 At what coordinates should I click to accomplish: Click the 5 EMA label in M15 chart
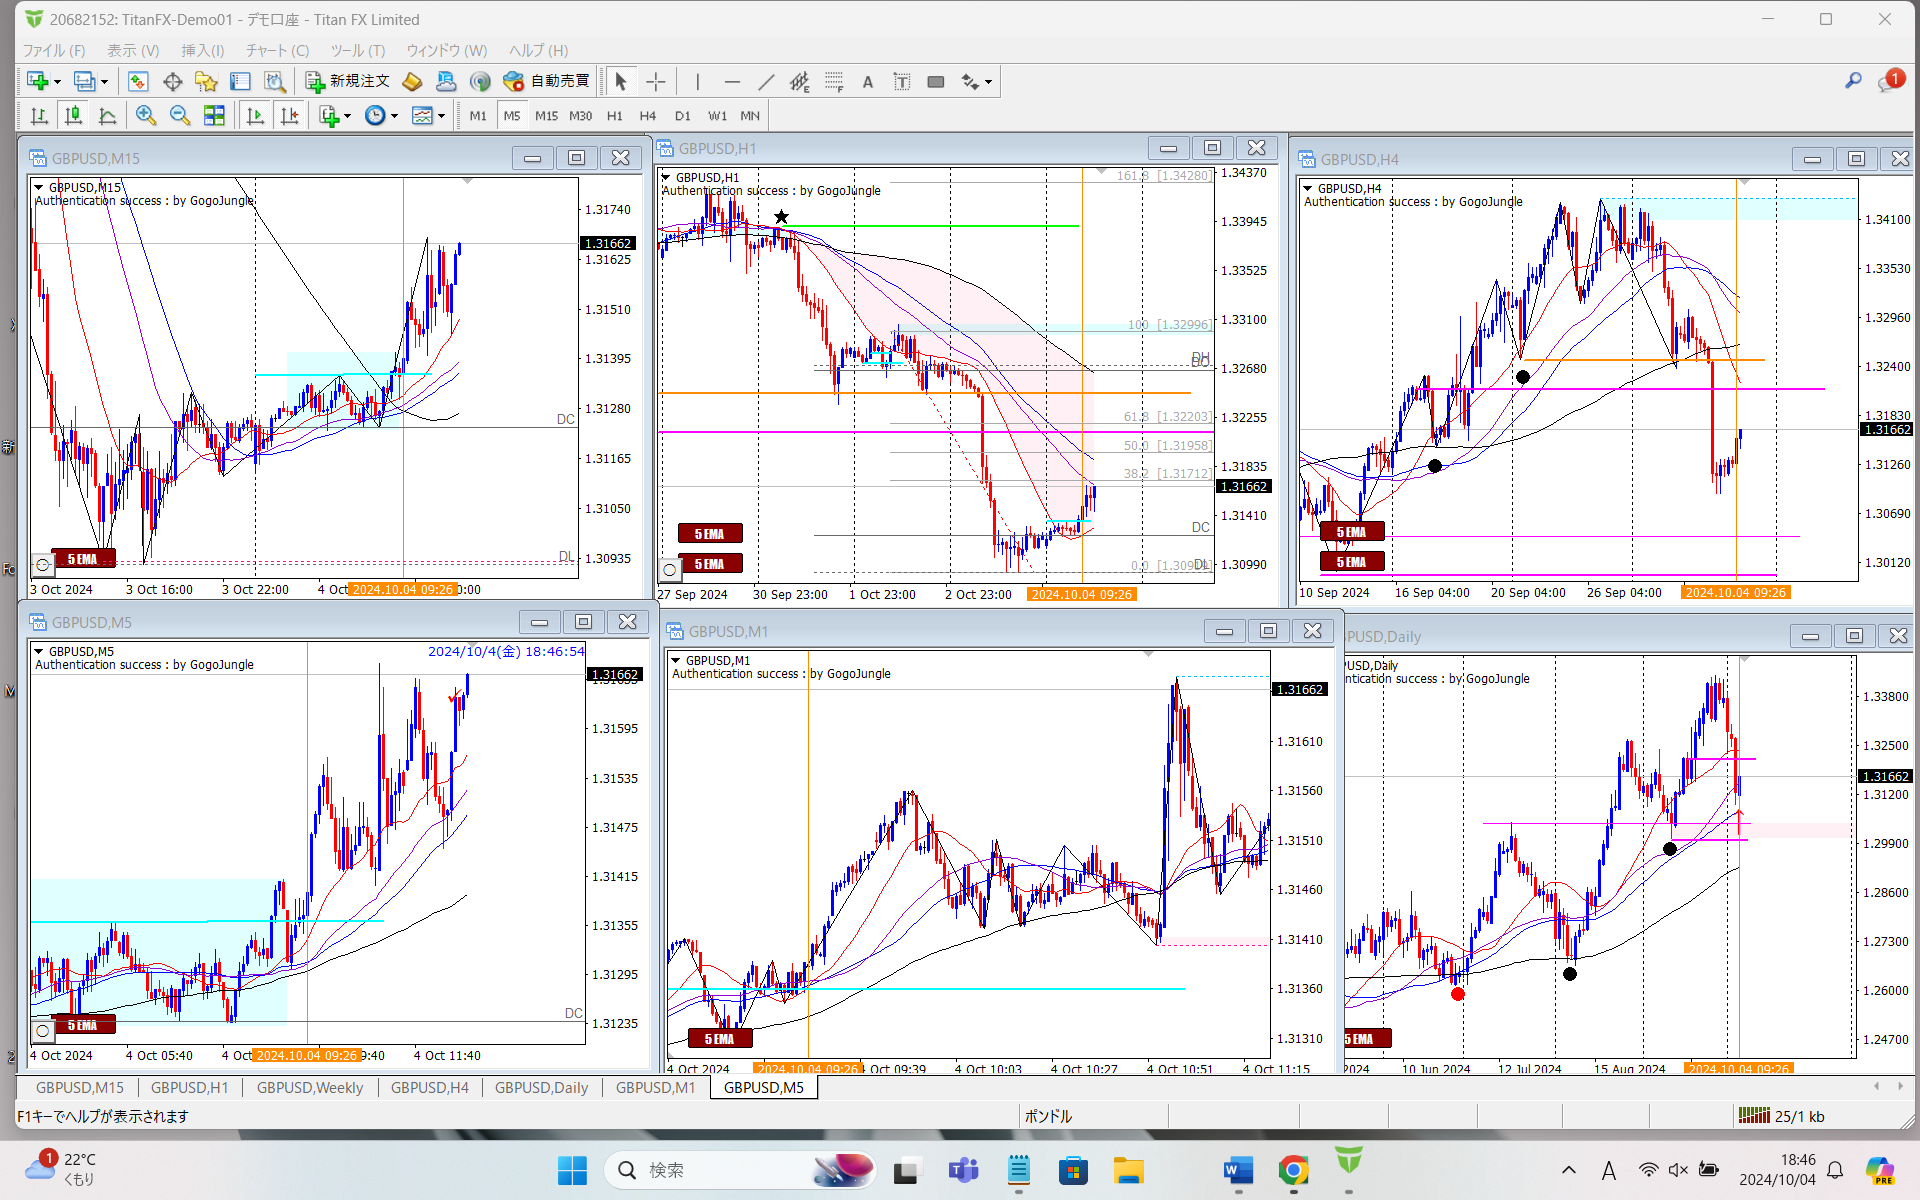(x=83, y=559)
